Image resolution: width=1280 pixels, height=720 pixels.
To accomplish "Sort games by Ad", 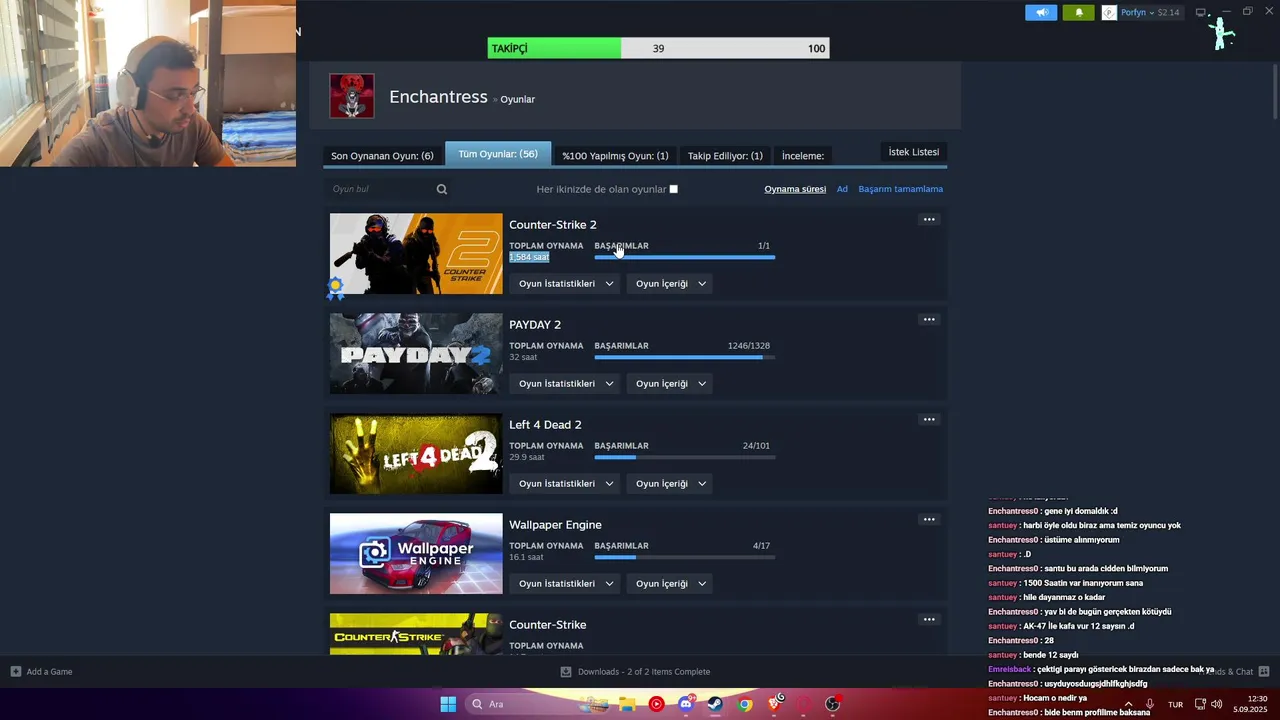I will (x=842, y=189).
